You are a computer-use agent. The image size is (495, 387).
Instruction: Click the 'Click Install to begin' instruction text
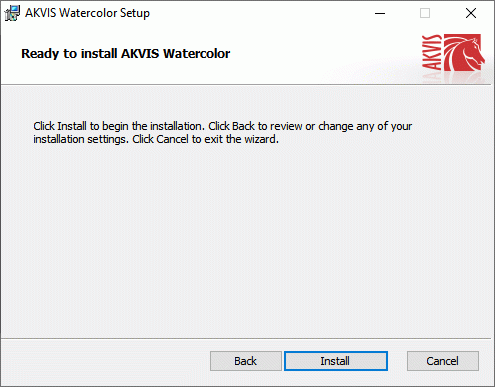tap(223, 133)
